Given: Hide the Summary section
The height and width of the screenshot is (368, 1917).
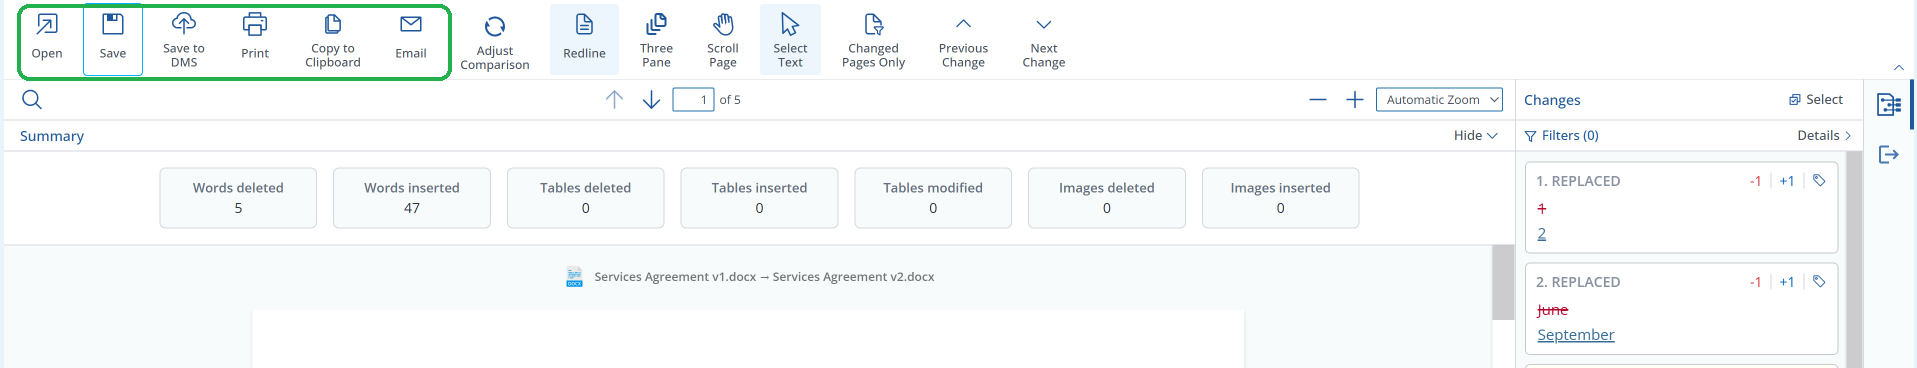Looking at the screenshot, I should tap(1476, 135).
